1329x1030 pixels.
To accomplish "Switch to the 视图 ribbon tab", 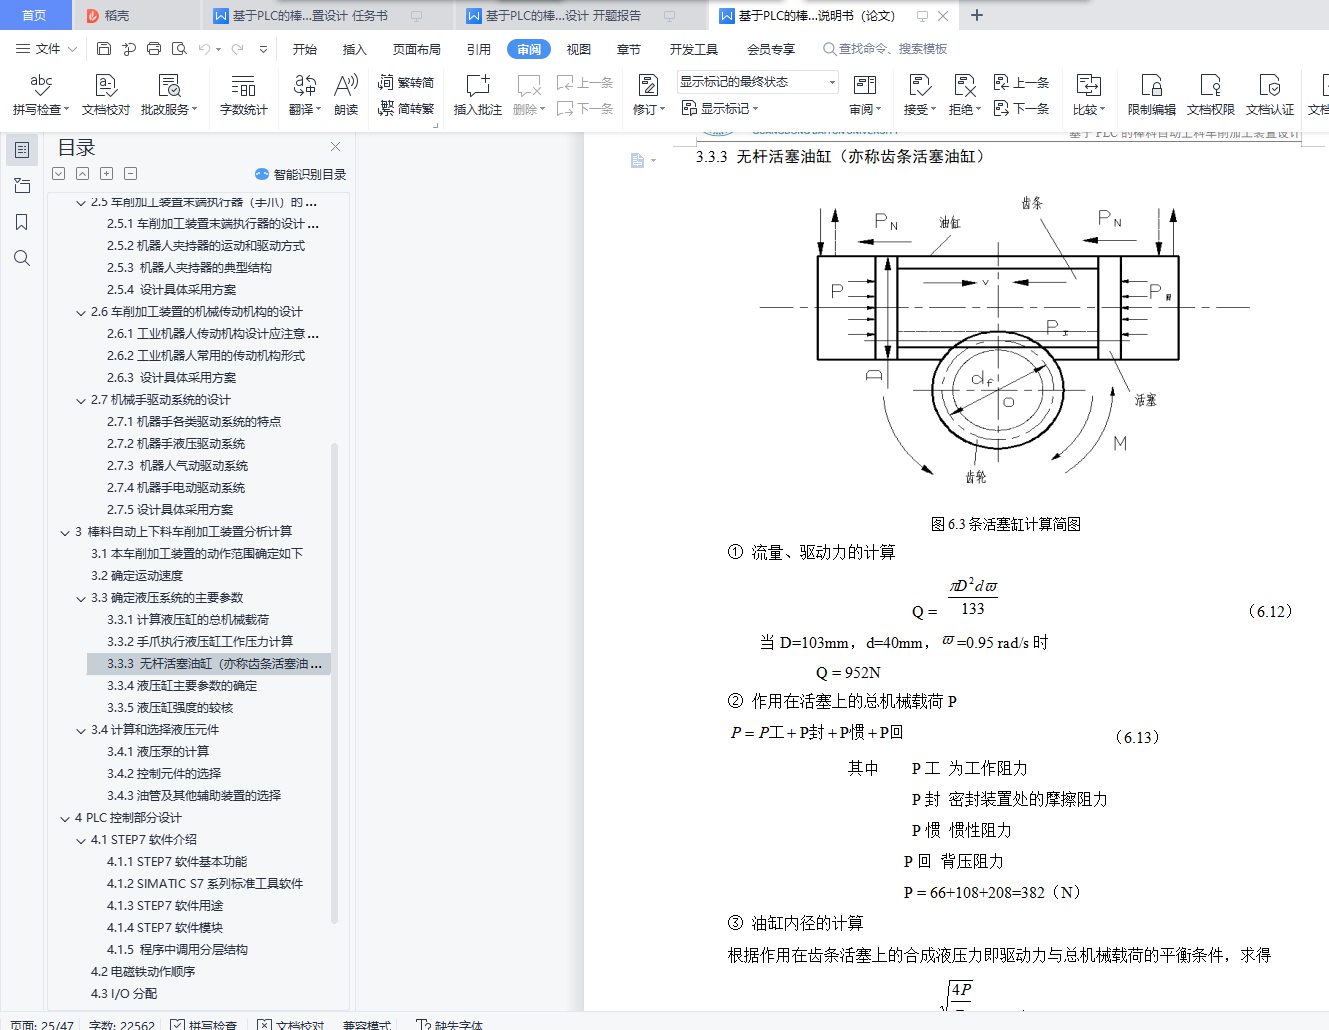I will tap(579, 49).
